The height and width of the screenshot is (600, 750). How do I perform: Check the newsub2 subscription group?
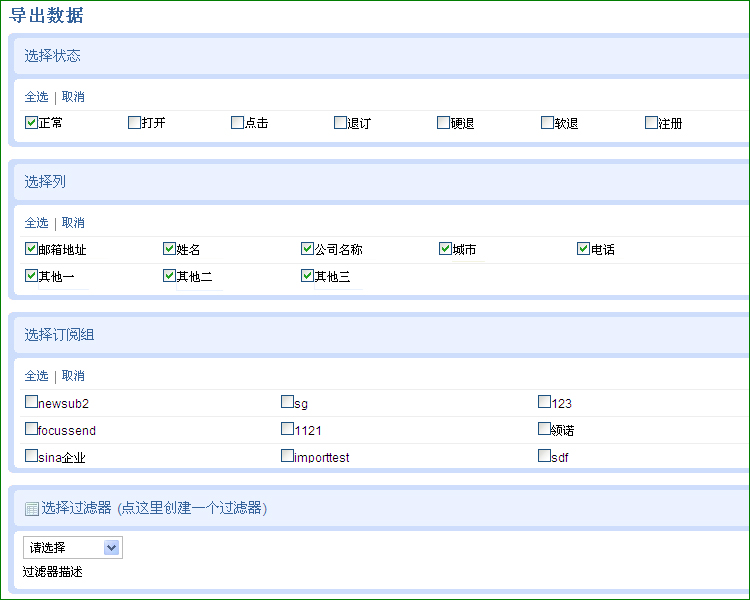click(x=31, y=401)
